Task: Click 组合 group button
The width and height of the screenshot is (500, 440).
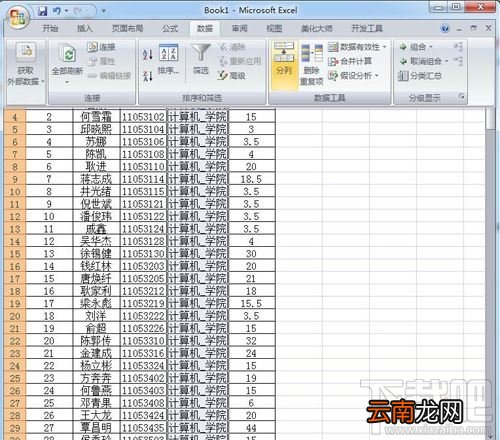Action: [x=413, y=47]
